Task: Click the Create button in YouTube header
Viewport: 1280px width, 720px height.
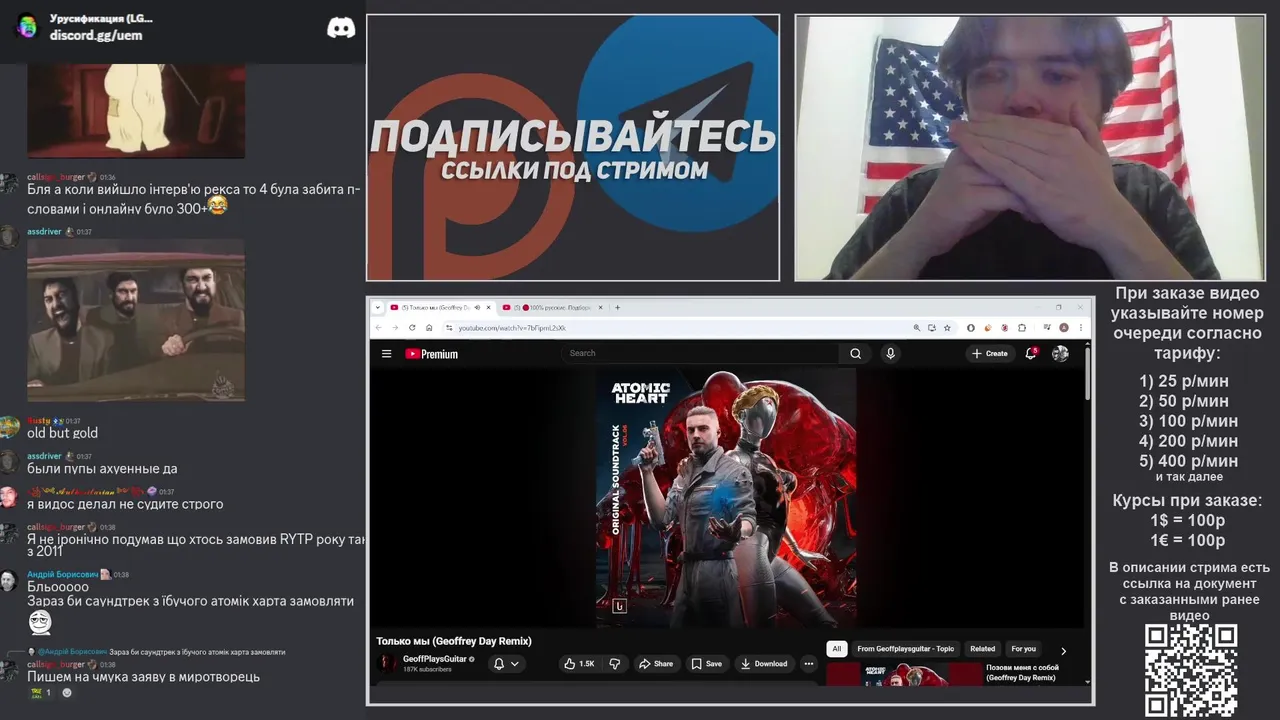Action: 990,353
